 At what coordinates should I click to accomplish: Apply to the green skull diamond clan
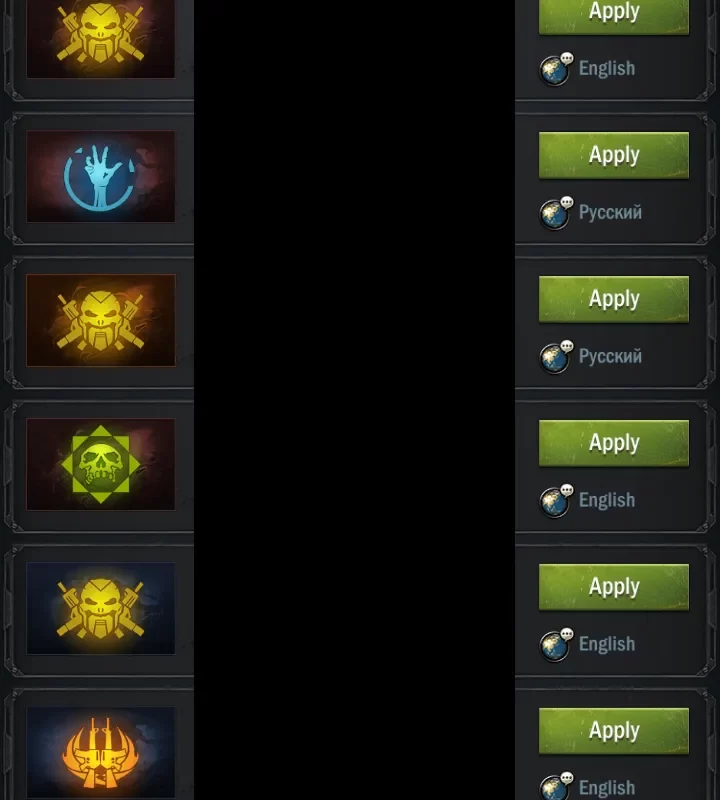[614, 443]
